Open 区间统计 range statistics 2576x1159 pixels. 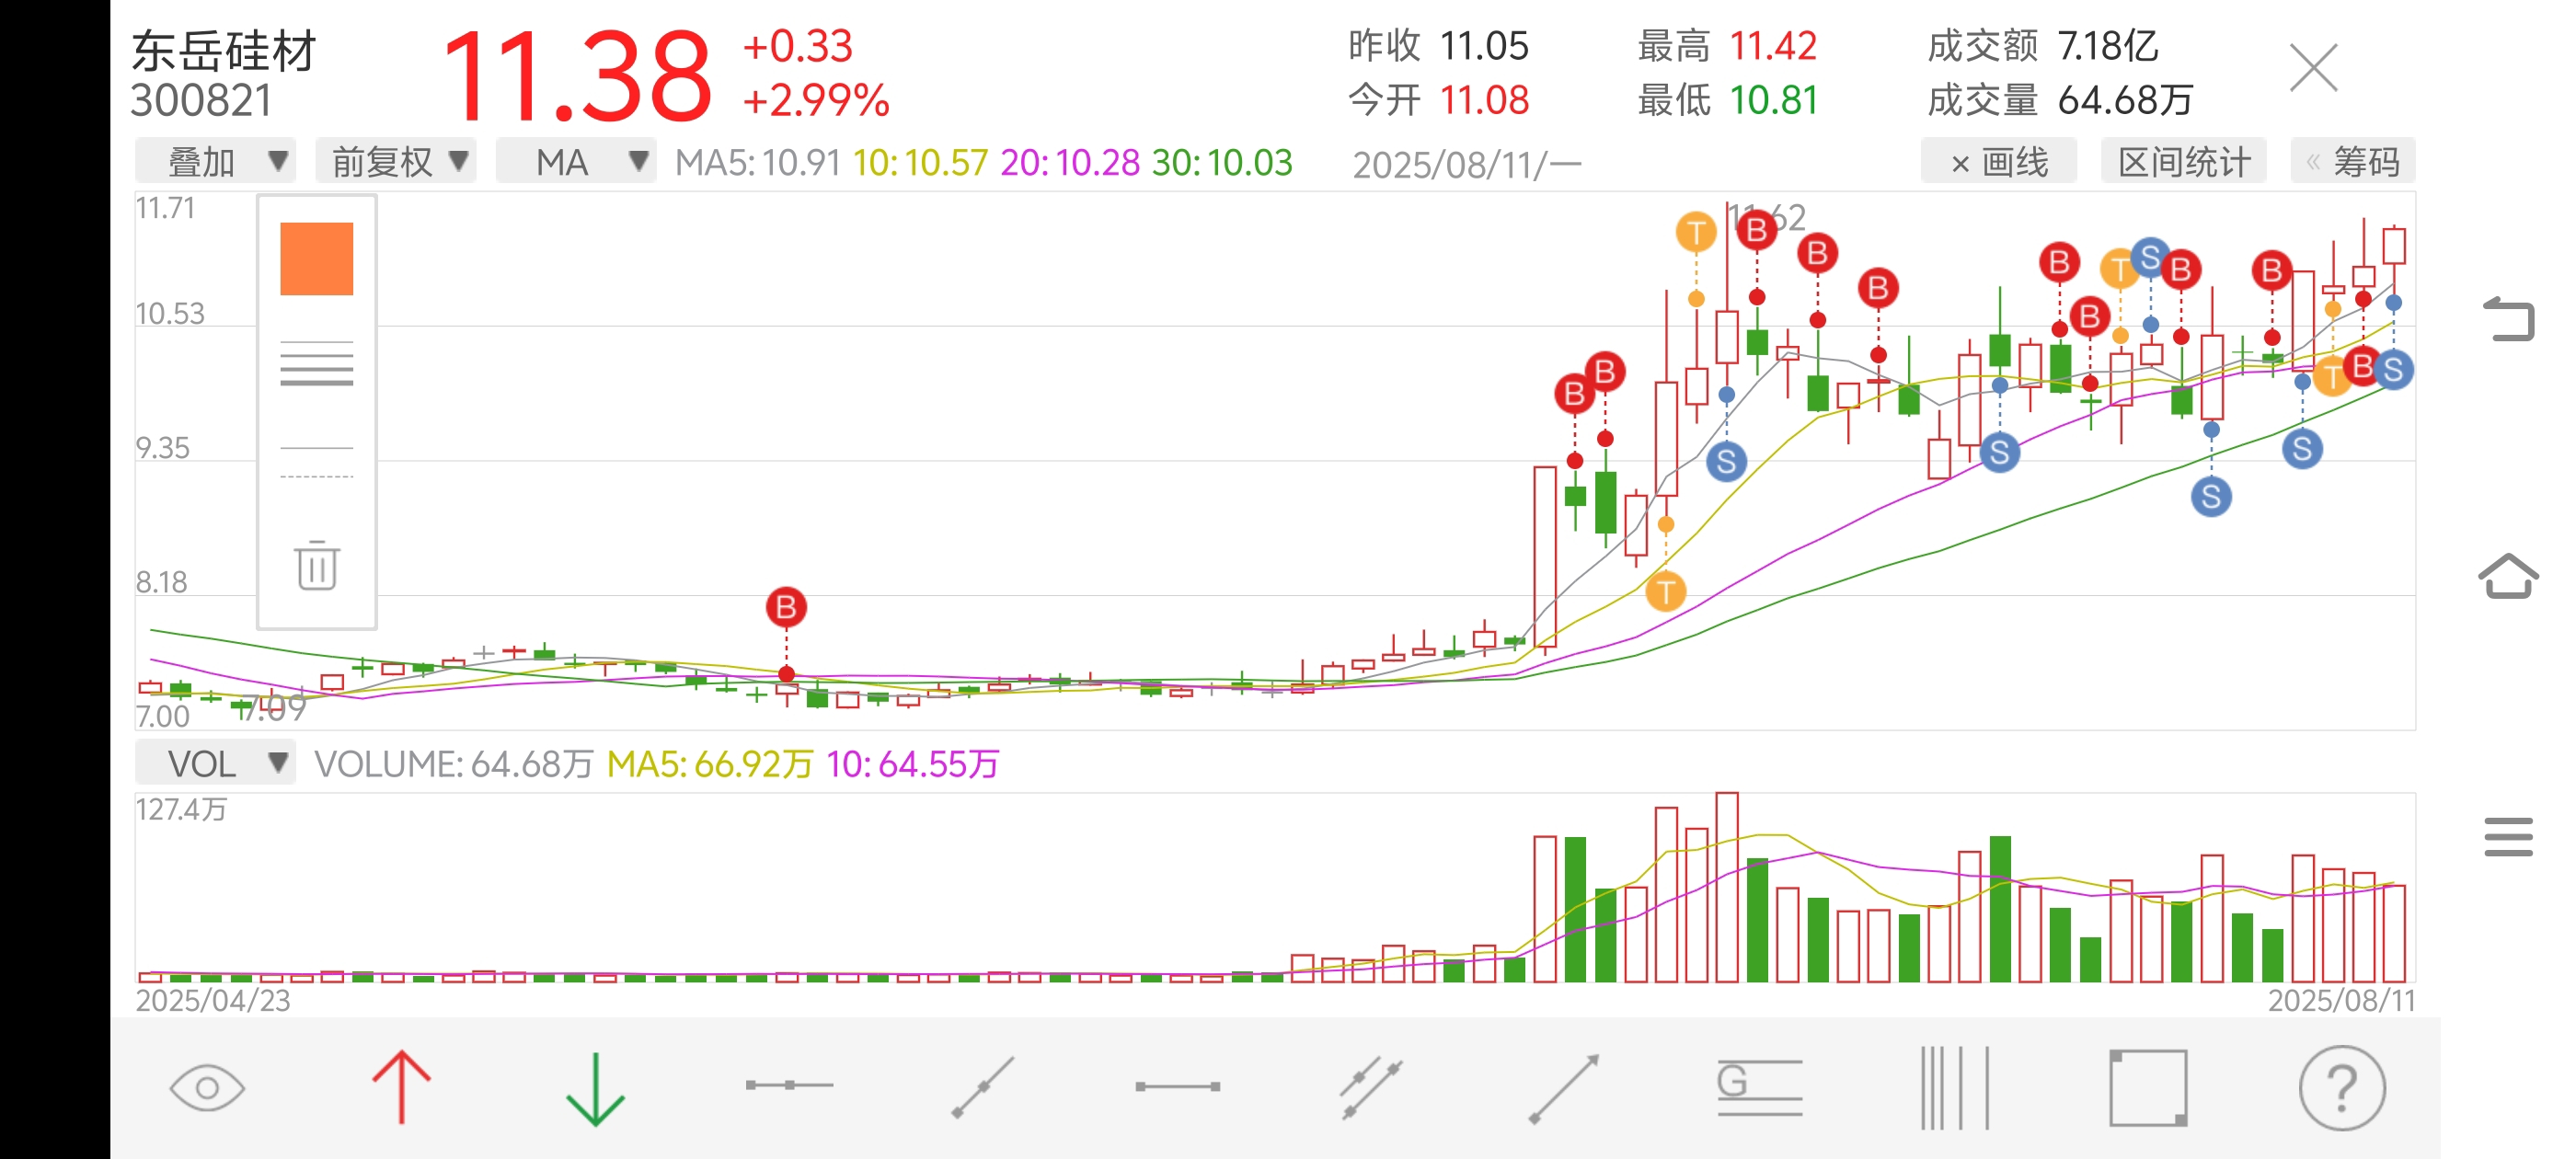point(2184,161)
